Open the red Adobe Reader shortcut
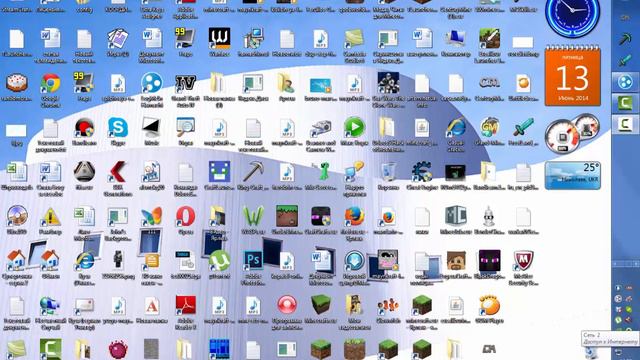Viewport: 640px width, 360px height. pyautogui.click(x=185, y=305)
